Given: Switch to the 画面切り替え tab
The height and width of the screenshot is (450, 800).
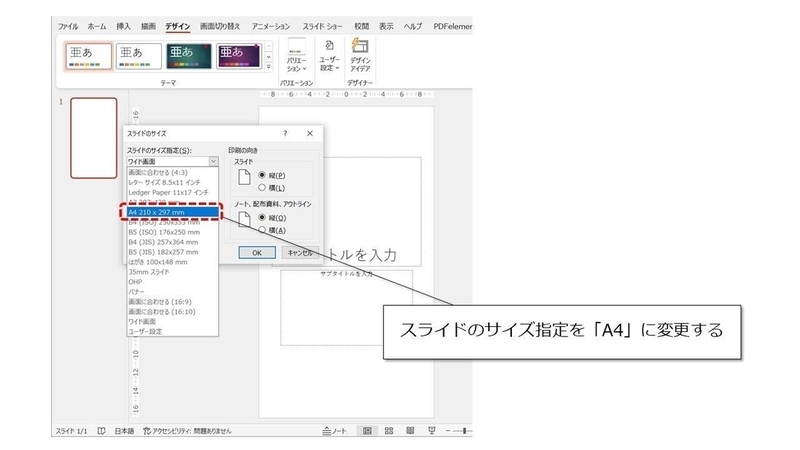Looking at the screenshot, I should tap(220, 27).
